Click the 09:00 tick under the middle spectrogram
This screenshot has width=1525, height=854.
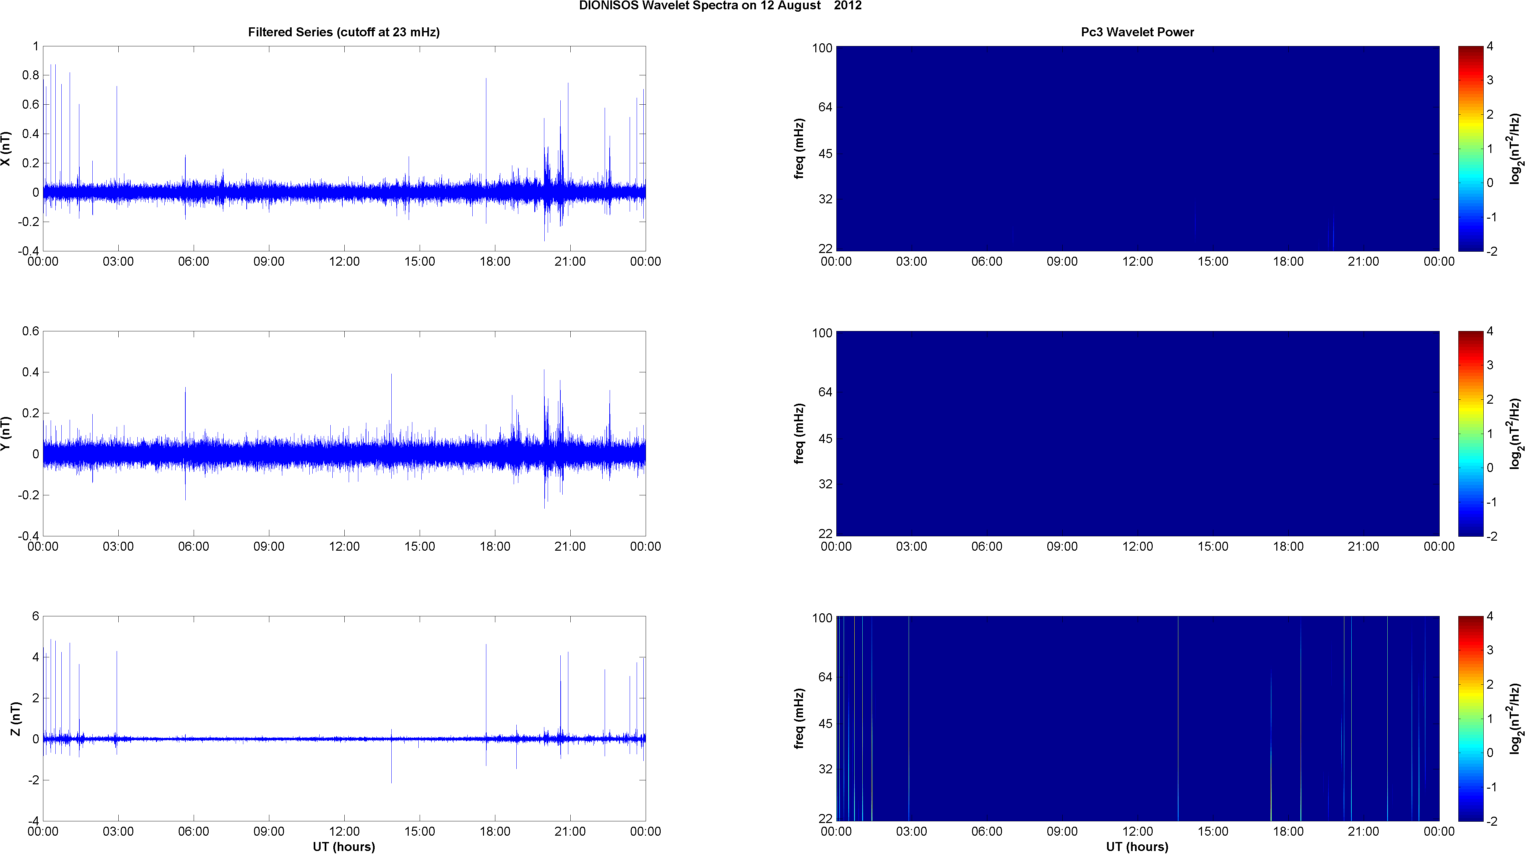coord(1062,547)
